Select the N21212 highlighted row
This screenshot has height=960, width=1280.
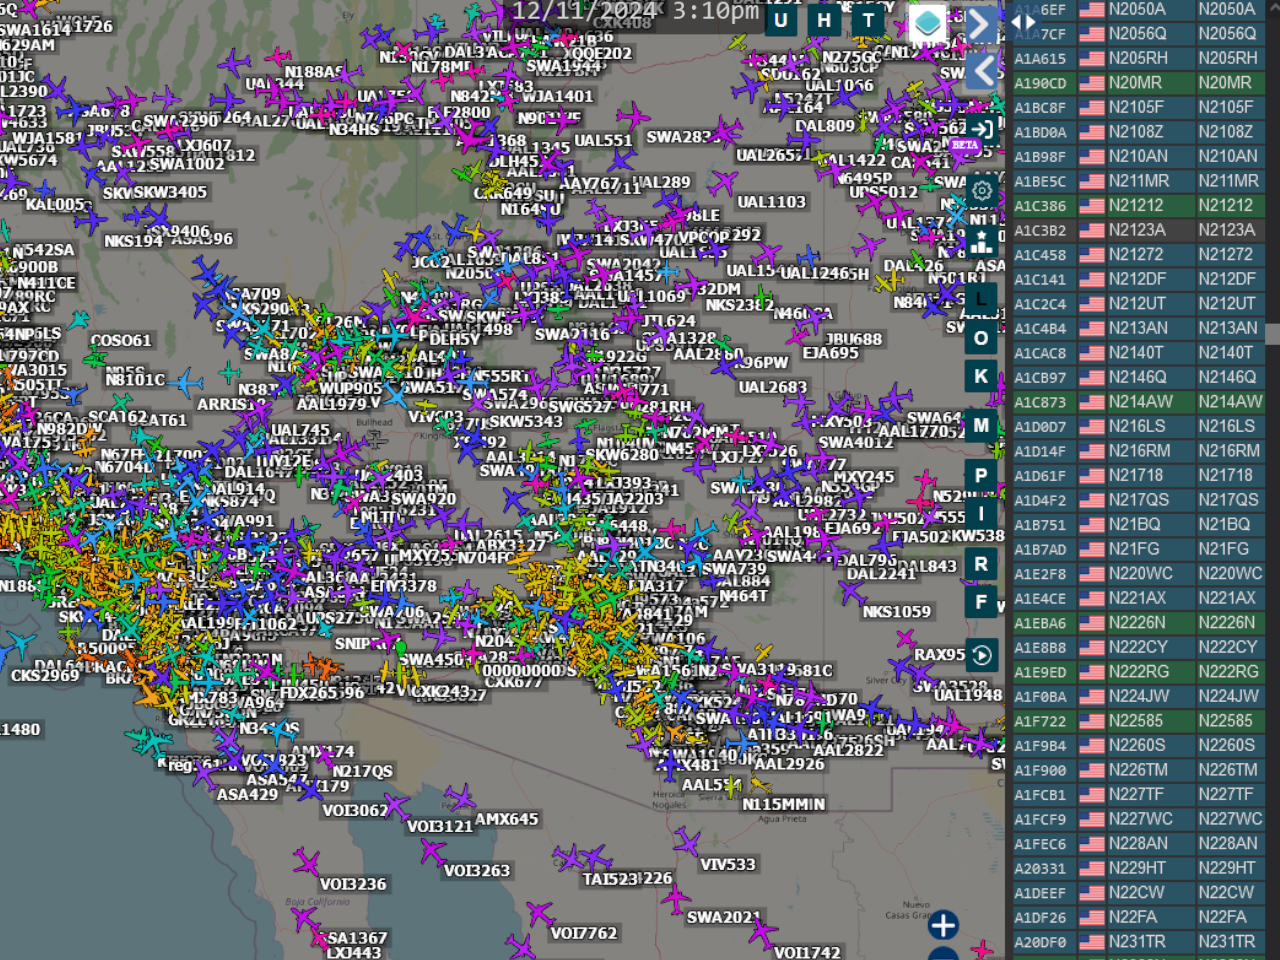coord(1138,206)
